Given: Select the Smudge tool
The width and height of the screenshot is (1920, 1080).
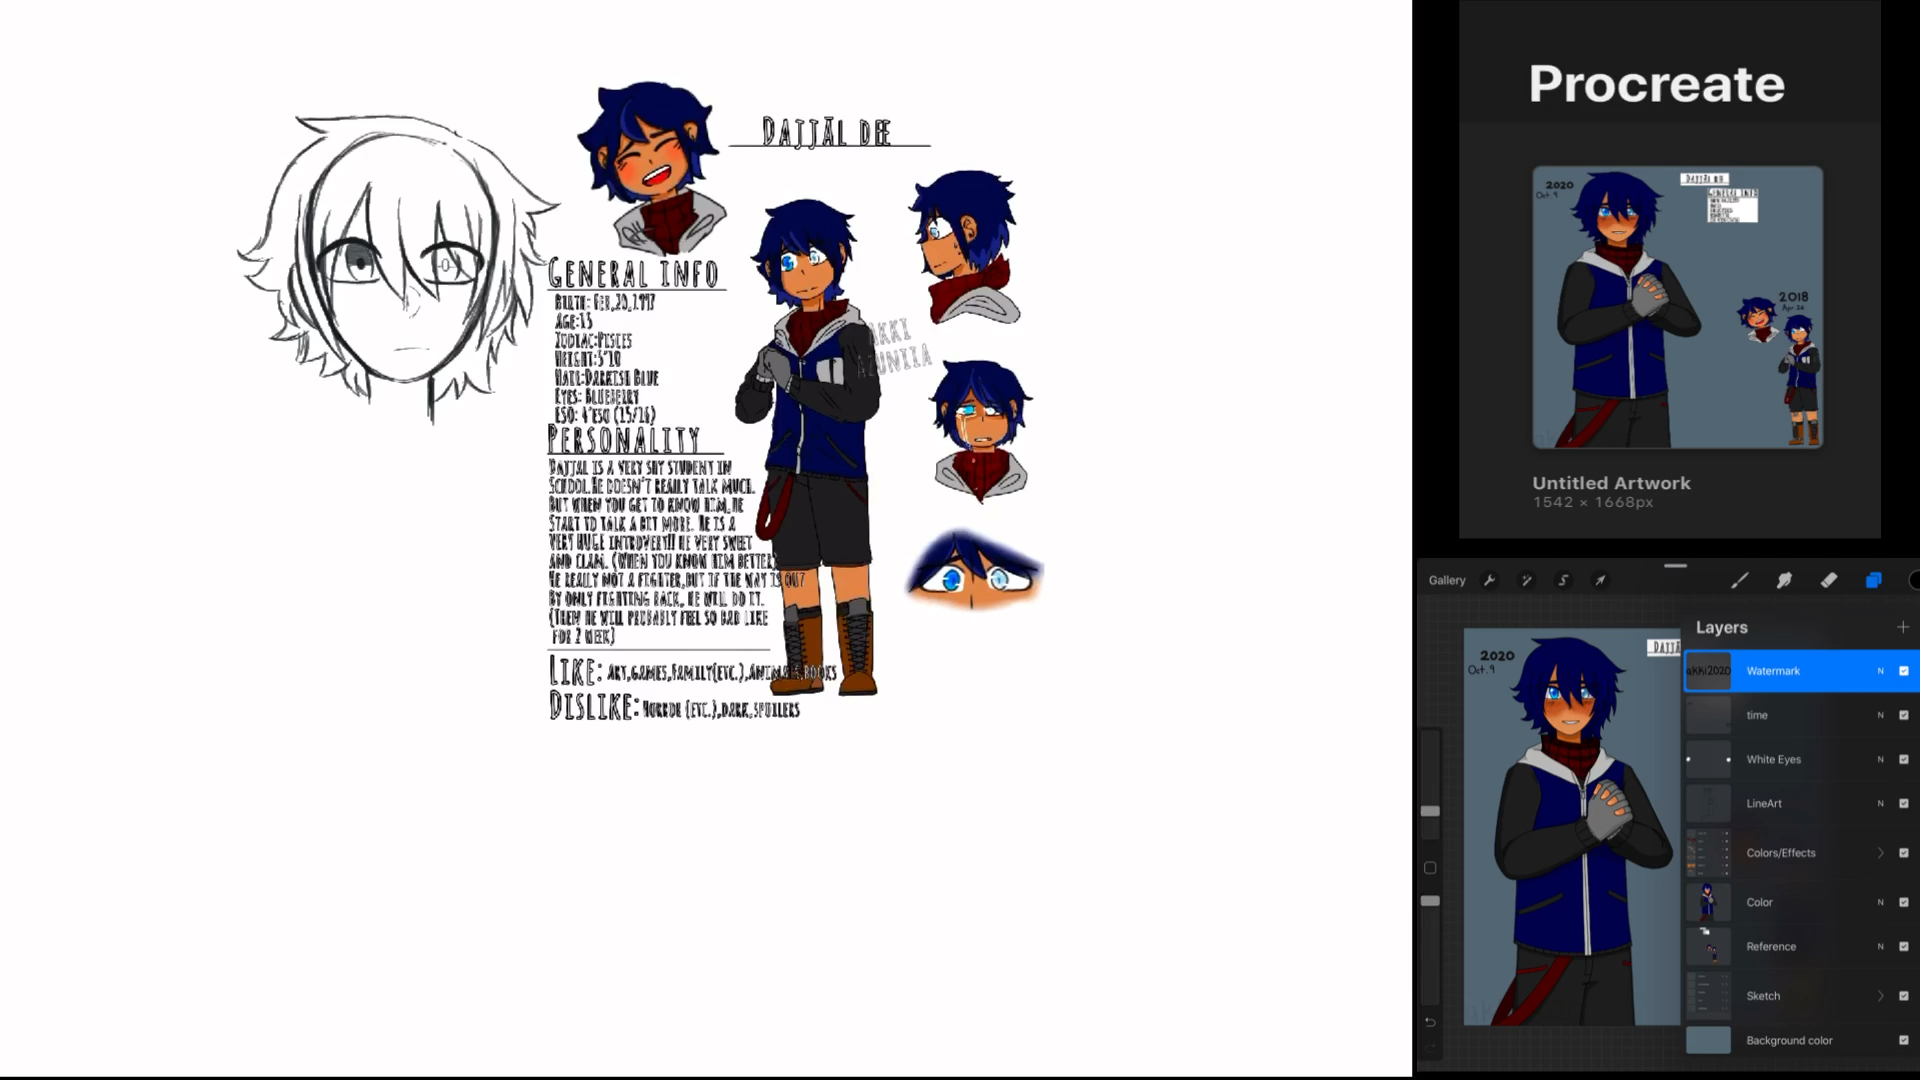Looking at the screenshot, I should pyautogui.click(x=1784, y=580).
